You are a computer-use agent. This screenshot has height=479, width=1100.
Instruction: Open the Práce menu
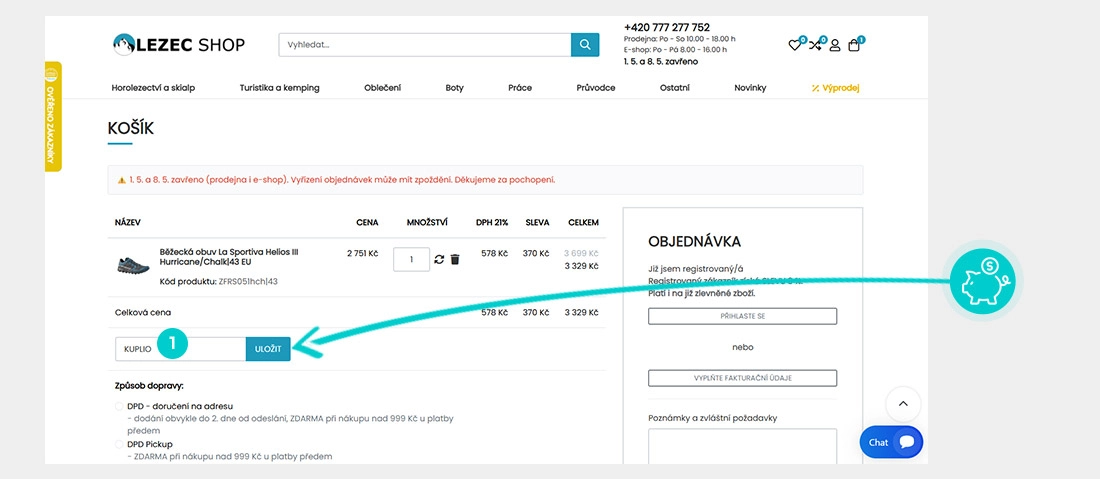tap(520, 88)
